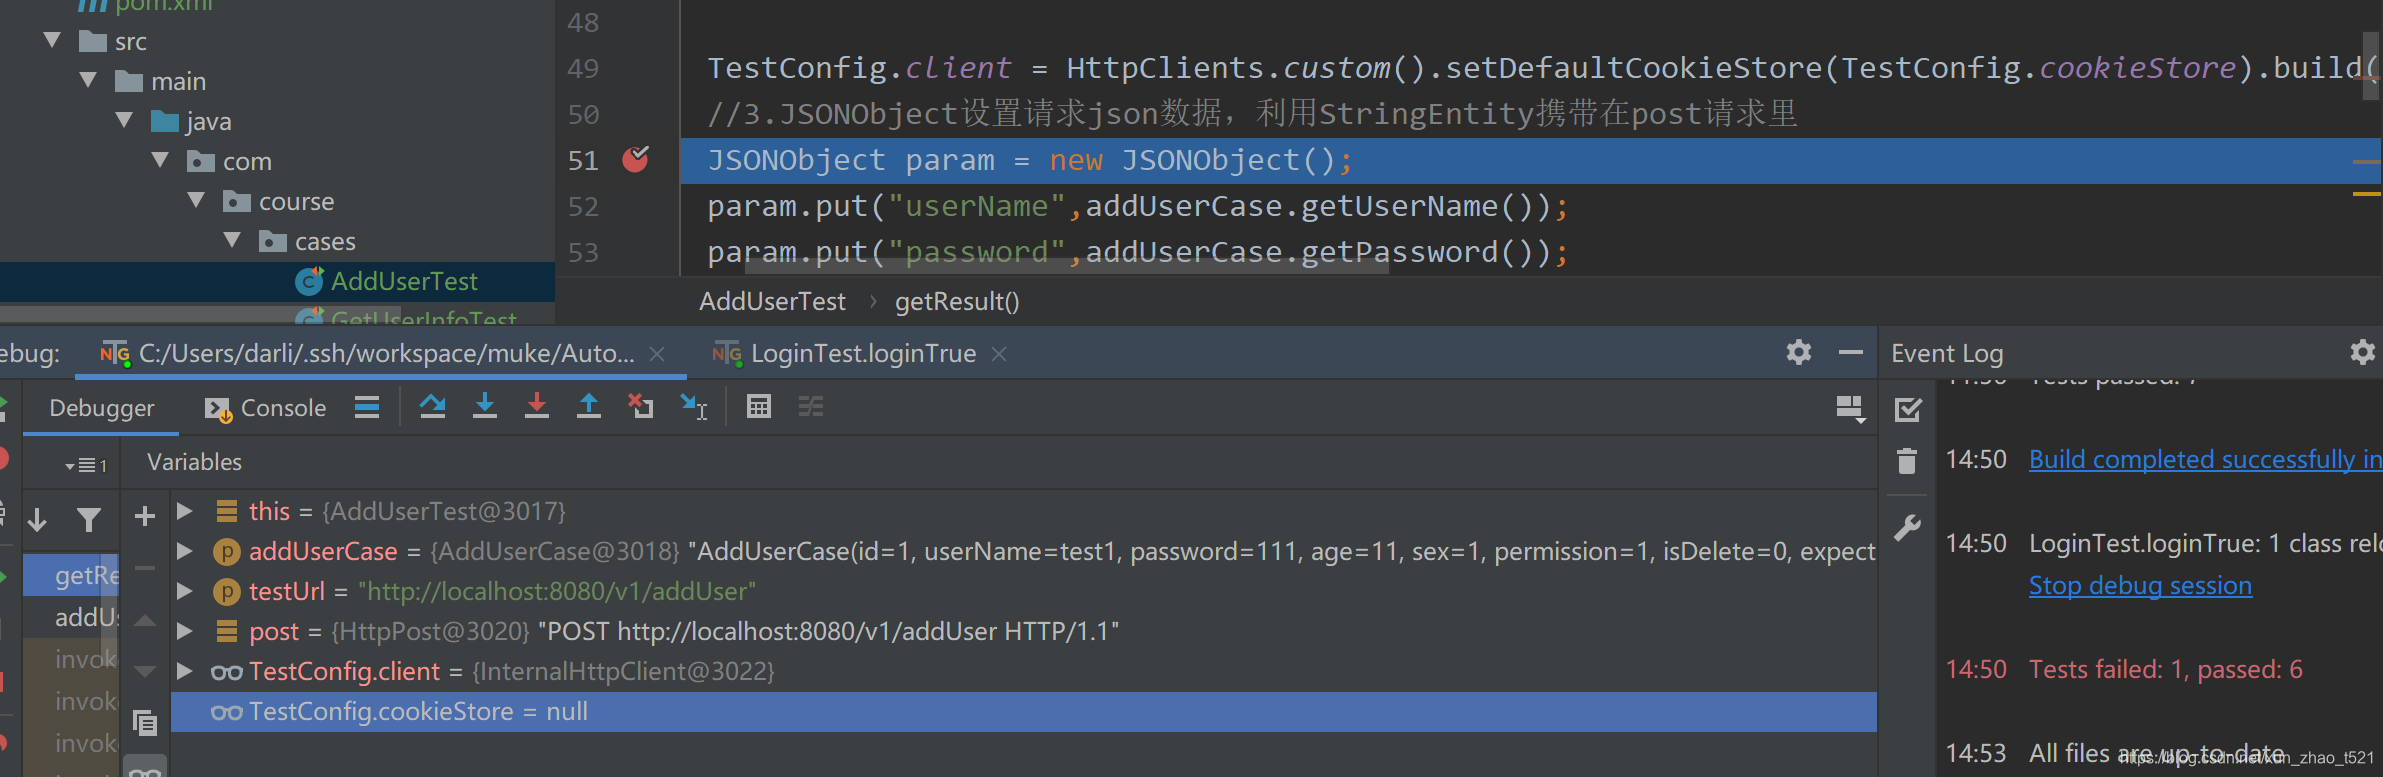This screenshot has height=777, width=2383.
Task: Click the Event Log panel title
Action: click(1947, 353)
